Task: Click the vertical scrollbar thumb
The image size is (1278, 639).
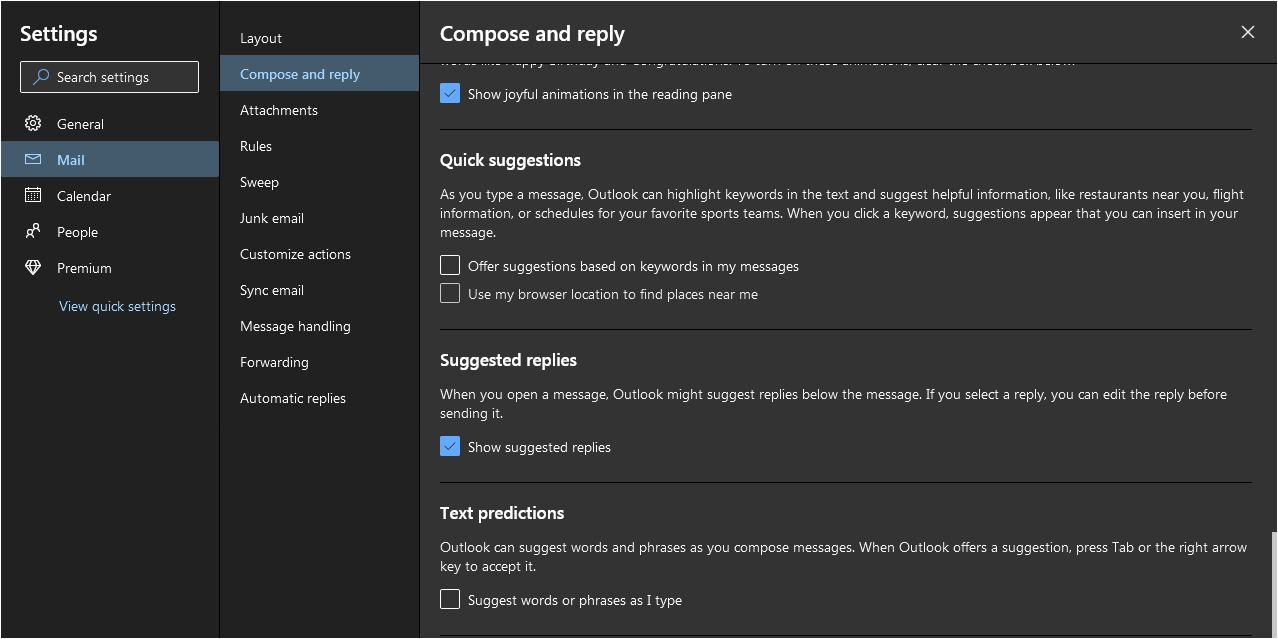Action: (1273, 584)
